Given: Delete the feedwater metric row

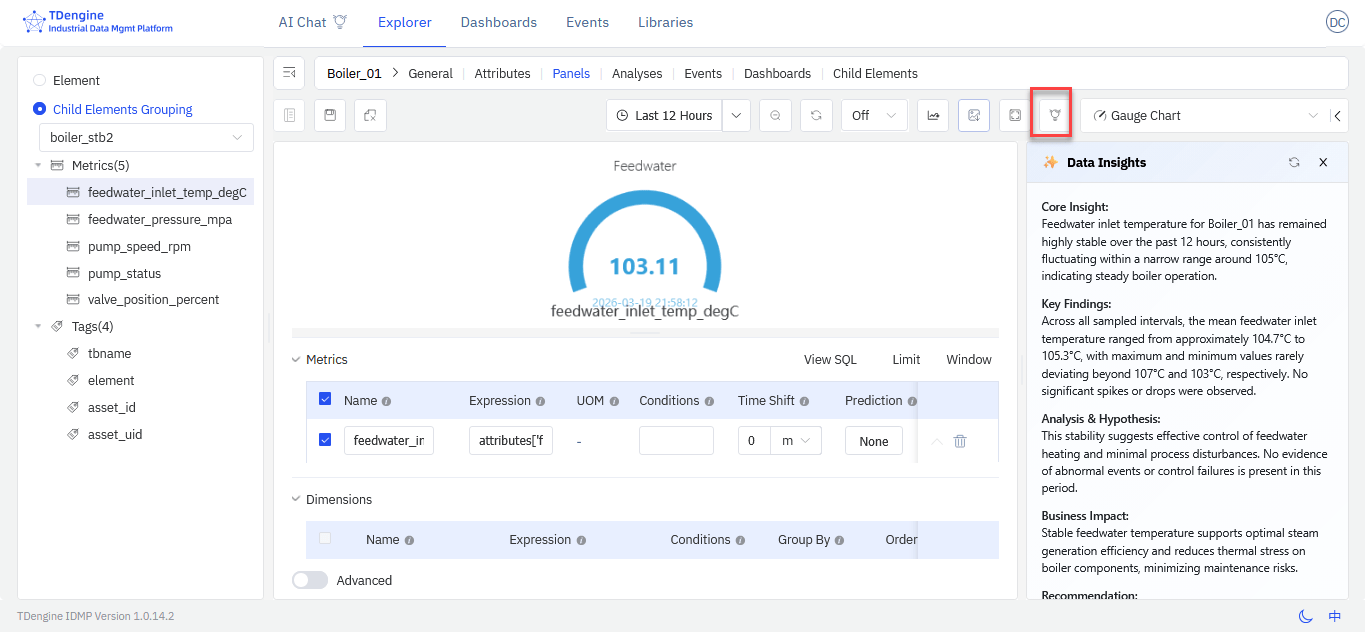Looking at the screenshot, I should click(960, 441).
